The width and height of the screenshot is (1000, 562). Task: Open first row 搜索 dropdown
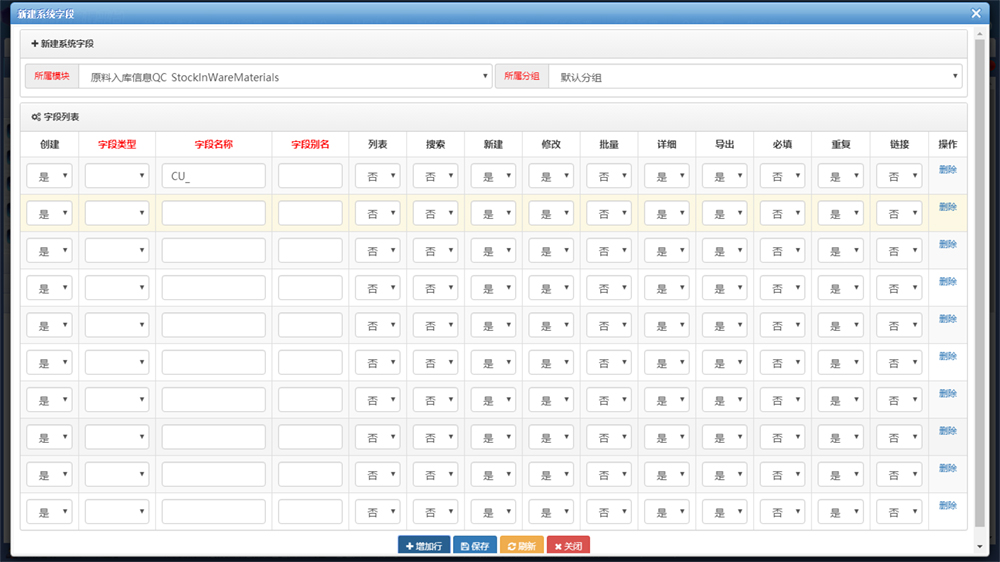tap(436, 176)
